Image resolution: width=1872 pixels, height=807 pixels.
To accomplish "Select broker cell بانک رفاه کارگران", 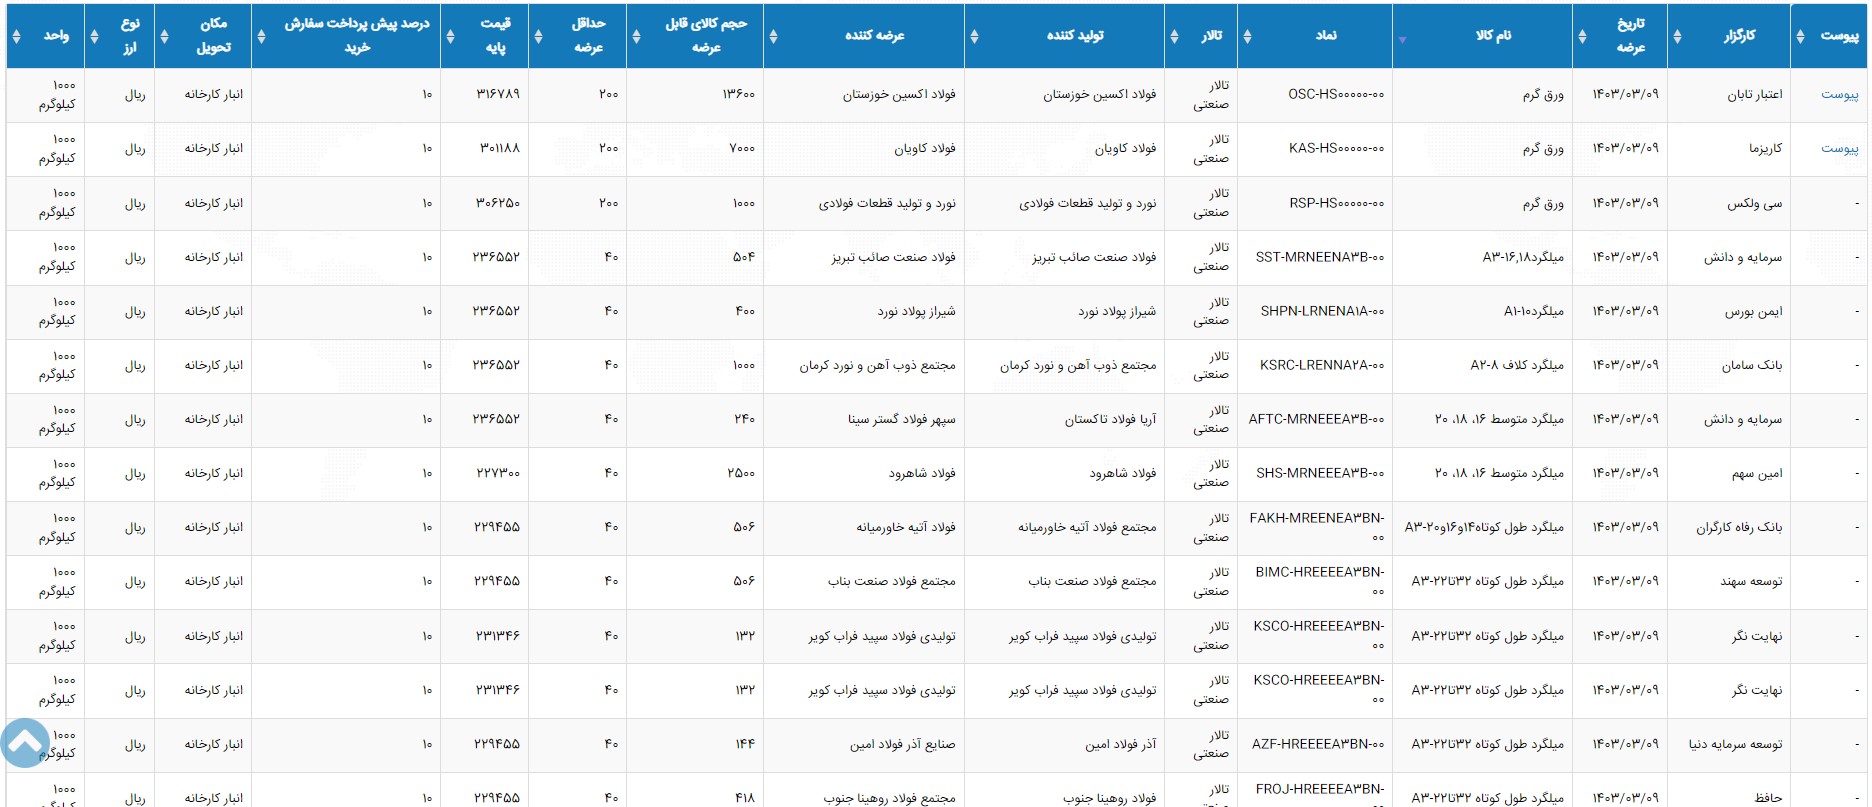I will 1739,527.
